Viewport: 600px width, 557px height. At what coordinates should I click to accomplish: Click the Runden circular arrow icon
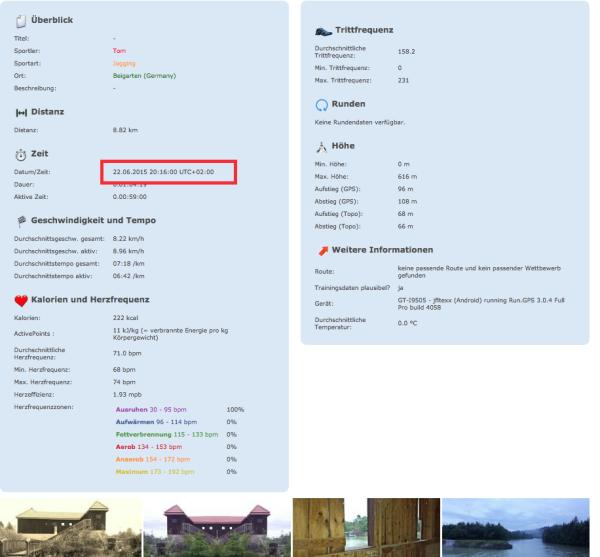click(x=321, y=103)
